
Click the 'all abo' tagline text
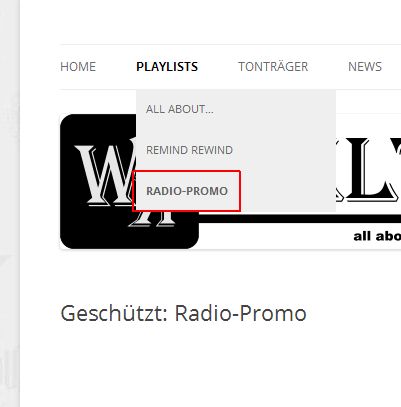tap(377, 236)
